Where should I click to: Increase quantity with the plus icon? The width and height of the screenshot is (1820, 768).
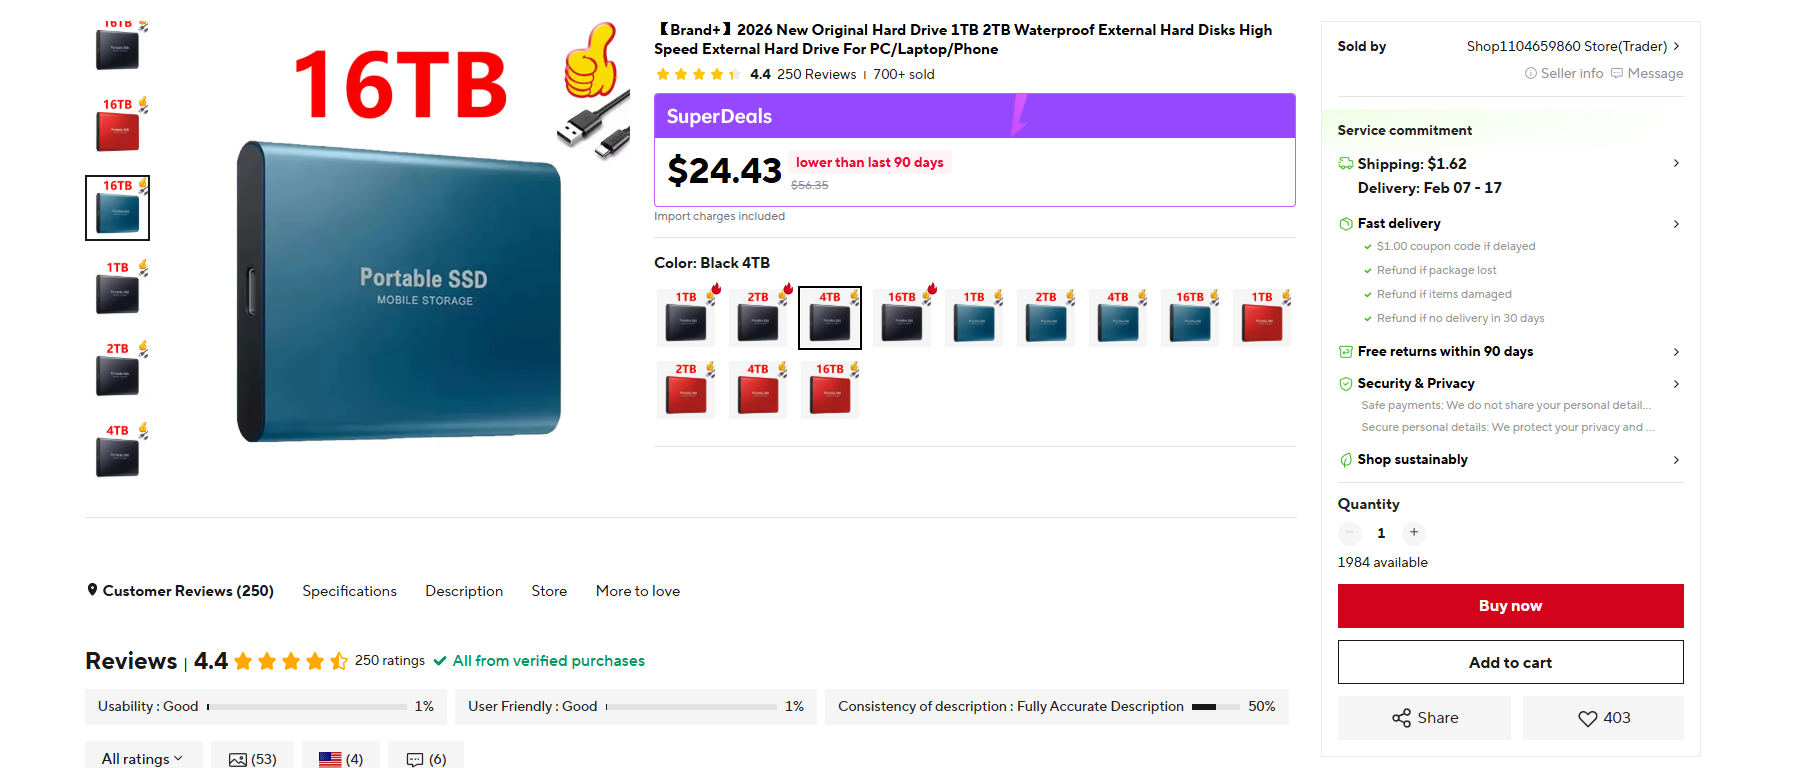coord(1413,532)
